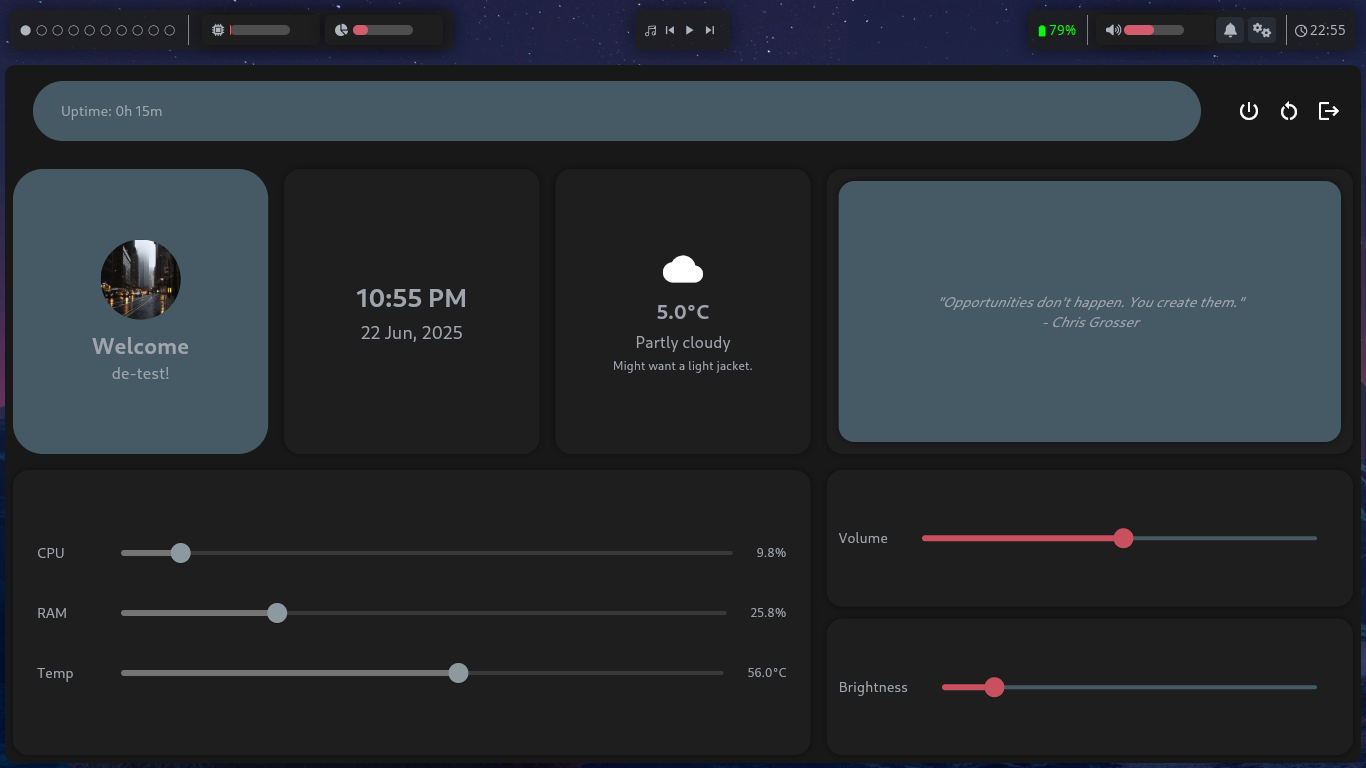Switch to the second workspace dot

point(42,30)
